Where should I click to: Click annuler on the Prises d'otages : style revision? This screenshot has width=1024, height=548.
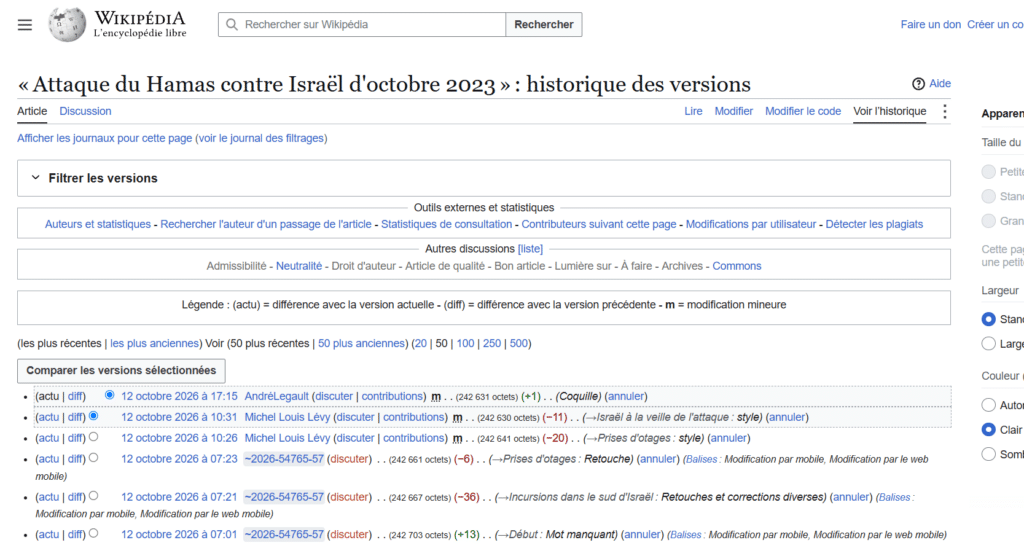click(x=729, y=438)
